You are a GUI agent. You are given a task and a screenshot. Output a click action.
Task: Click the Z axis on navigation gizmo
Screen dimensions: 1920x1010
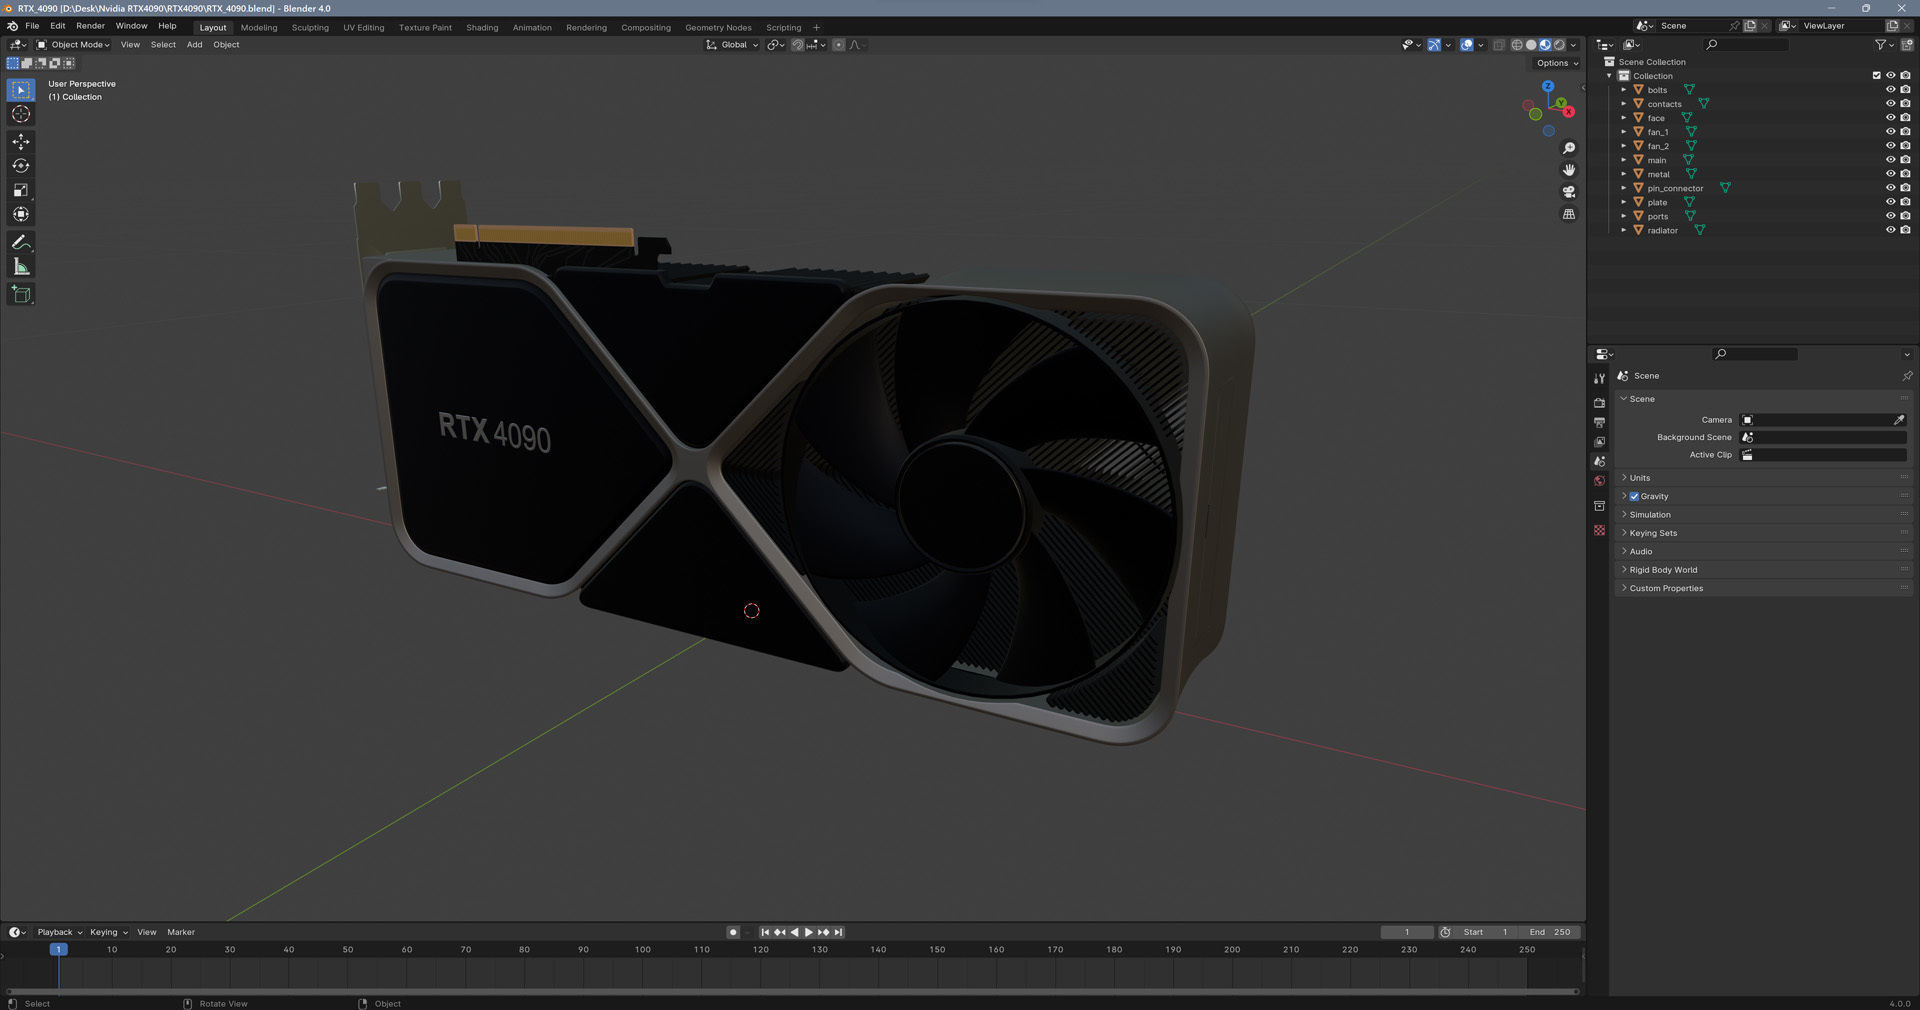1548,86
